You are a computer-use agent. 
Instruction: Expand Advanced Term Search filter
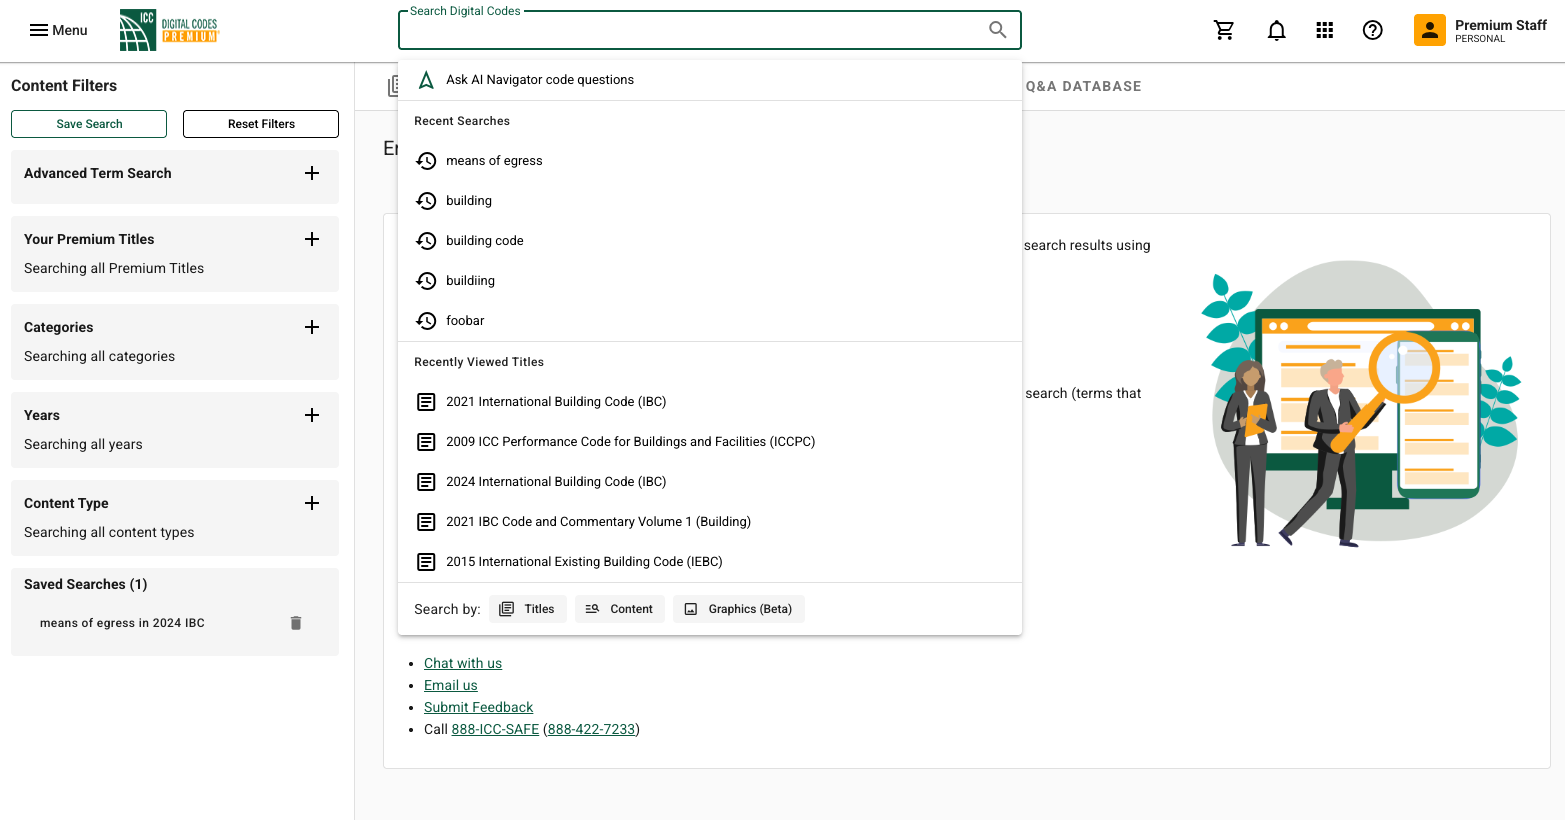point(312,173)
